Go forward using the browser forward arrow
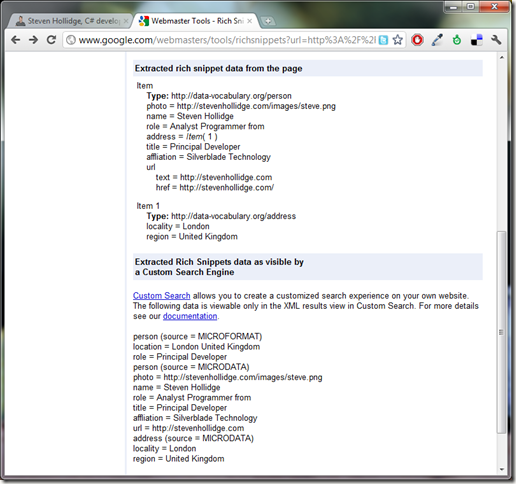The image size is (516, 484). tap(33, 40)
